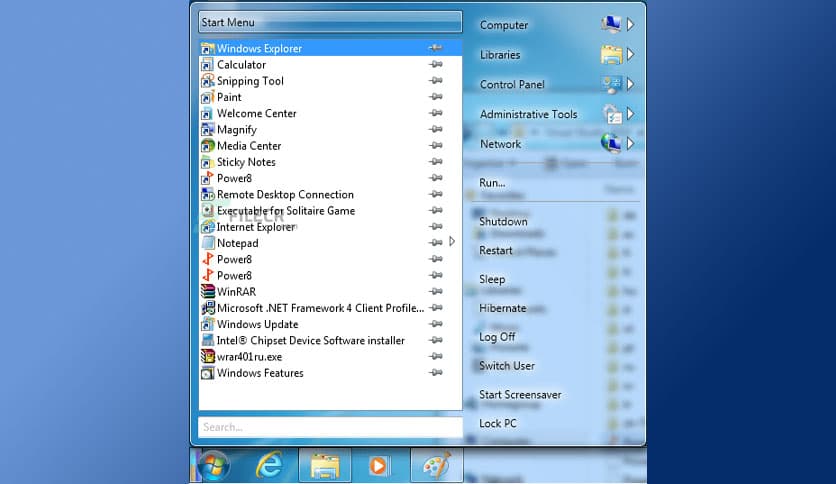Screen dimensions: 836x484
Task: Click the Start Menu header bar
Action: 330,22
